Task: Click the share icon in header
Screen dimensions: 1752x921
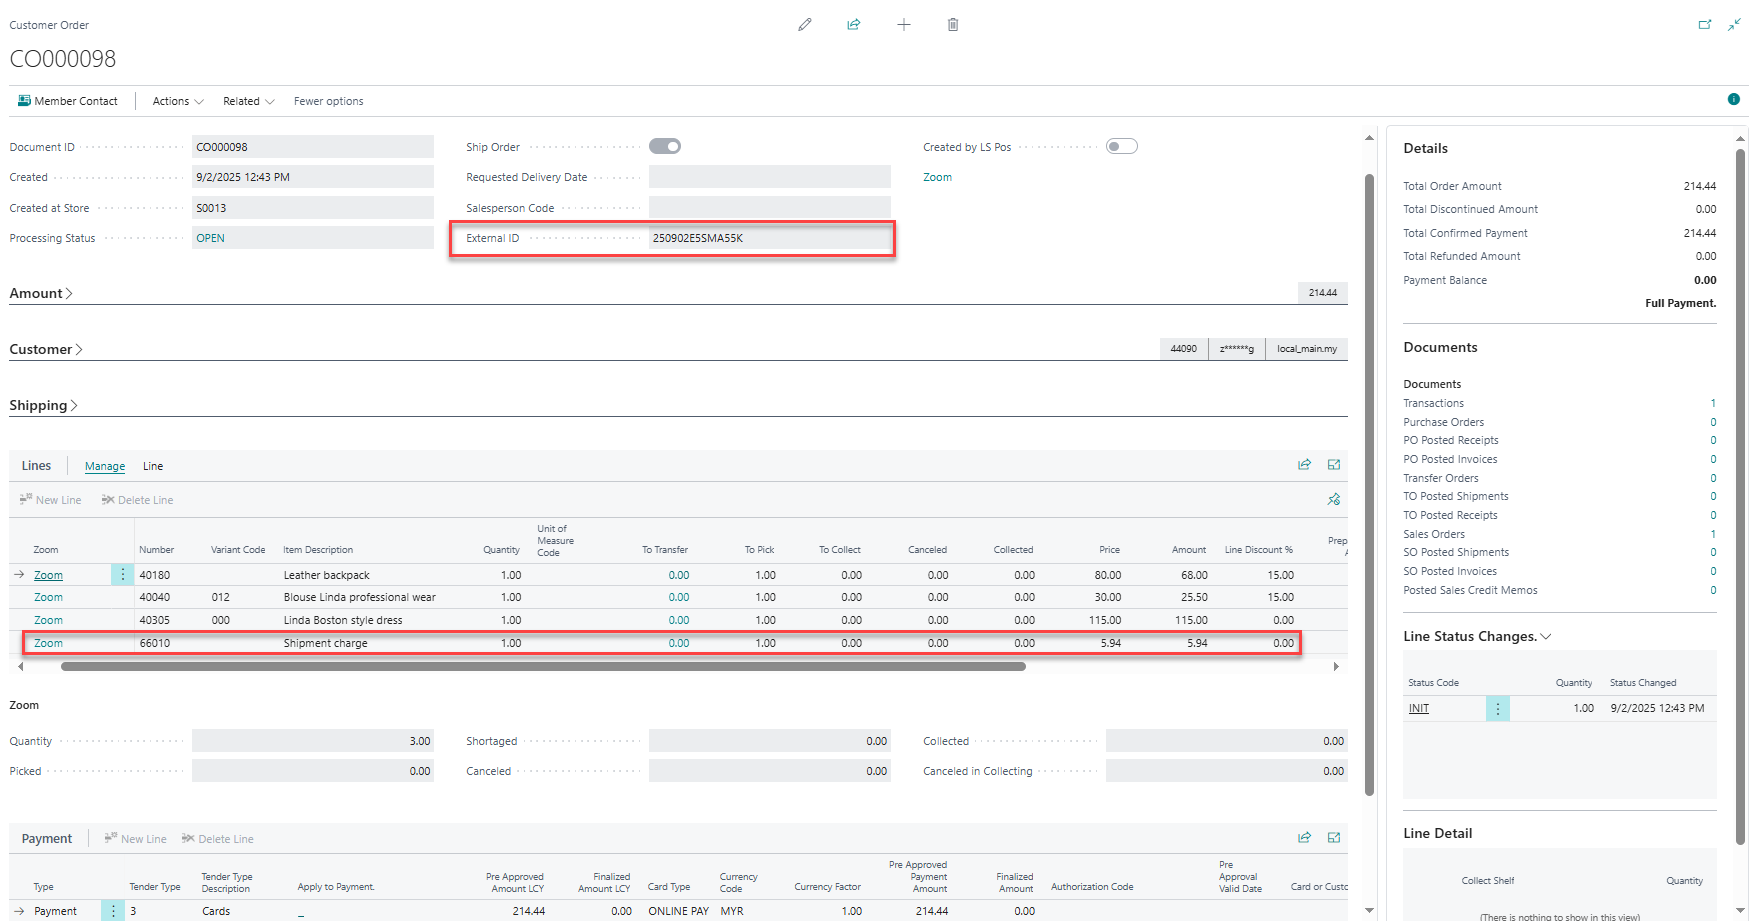Action: pyautogui.click(x=854, y=25)
